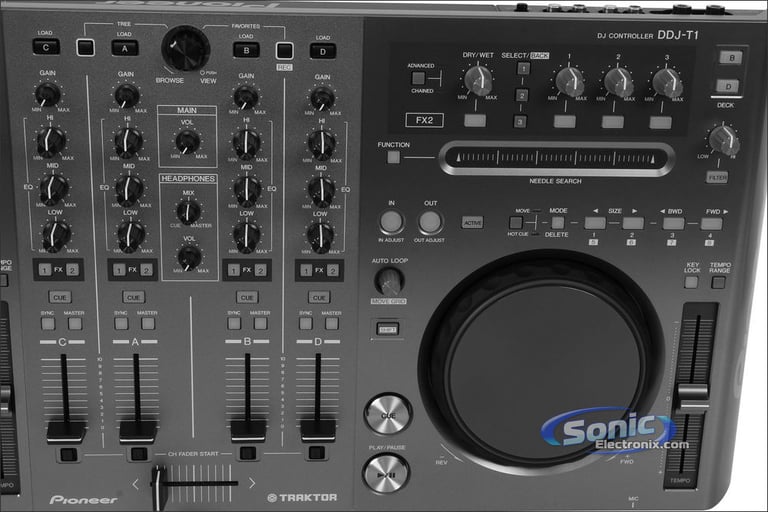768x512 pixels.
Task: Toggle FX 2 on channel D
Action: (333, 270)
